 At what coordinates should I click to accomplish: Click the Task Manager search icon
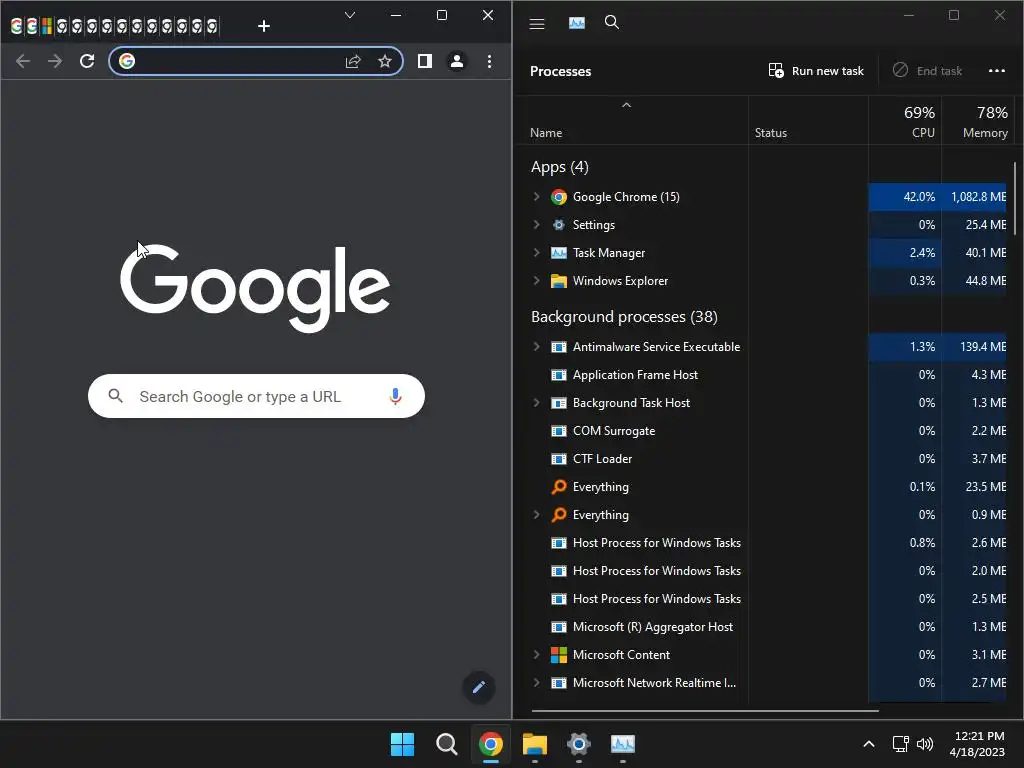612,22
